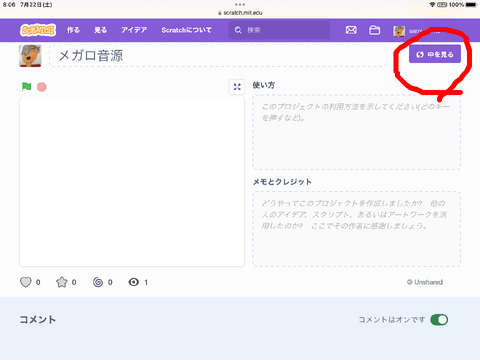Click the search magnifier icon

click(238, 30)
